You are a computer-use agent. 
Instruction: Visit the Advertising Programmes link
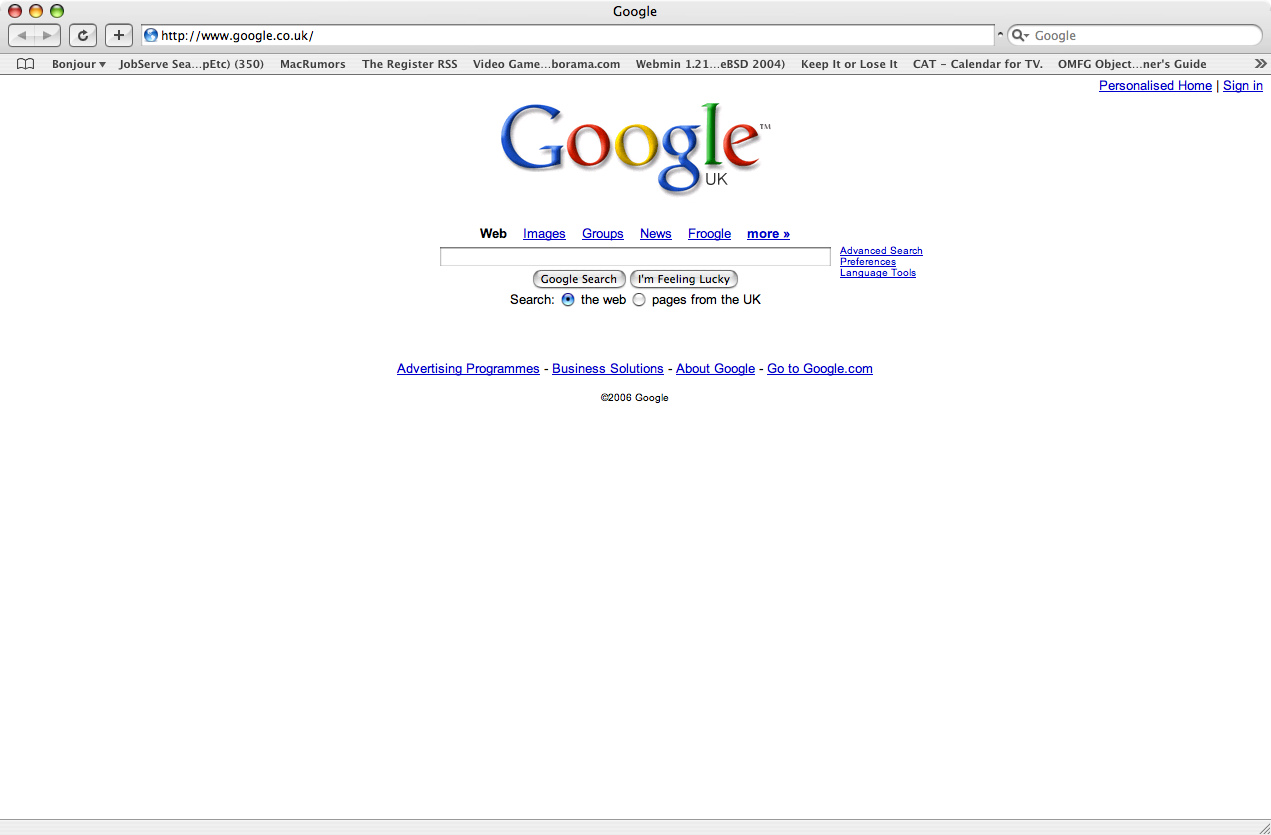click(x=468, y=369)
